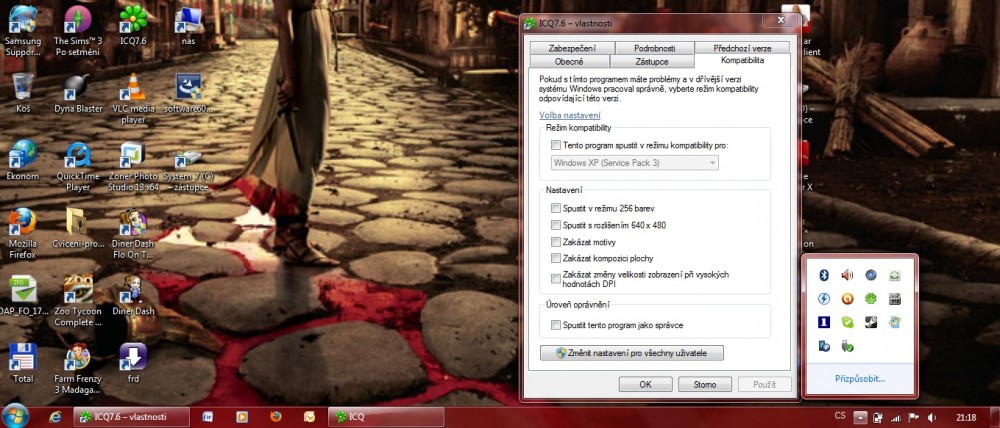Check 'Spustit v režimu 256 barev'
Viewport: 1000px width, 428px height.
click(x=555, y=208)
